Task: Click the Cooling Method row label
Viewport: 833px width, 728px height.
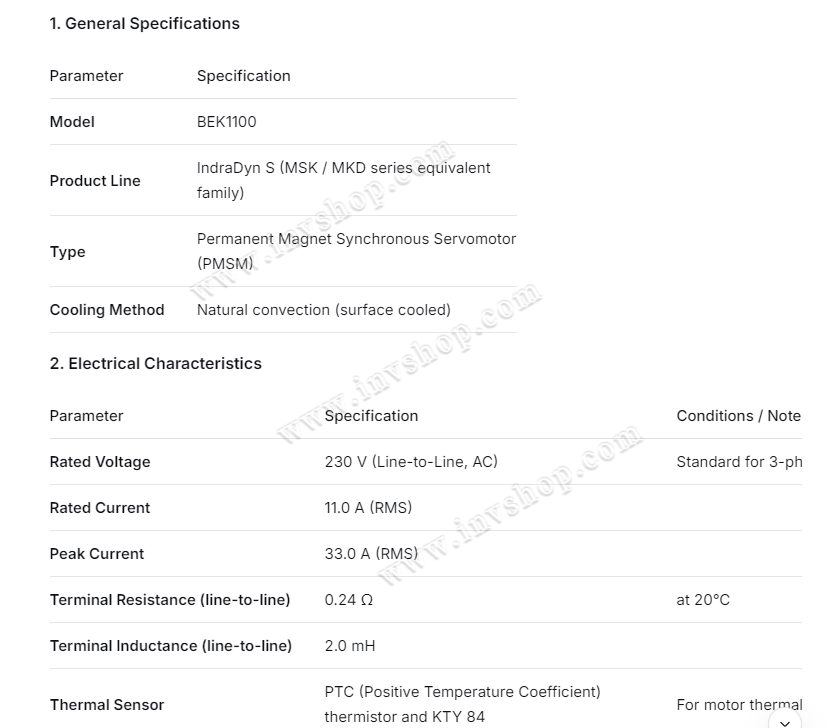Action: point(107,310)
